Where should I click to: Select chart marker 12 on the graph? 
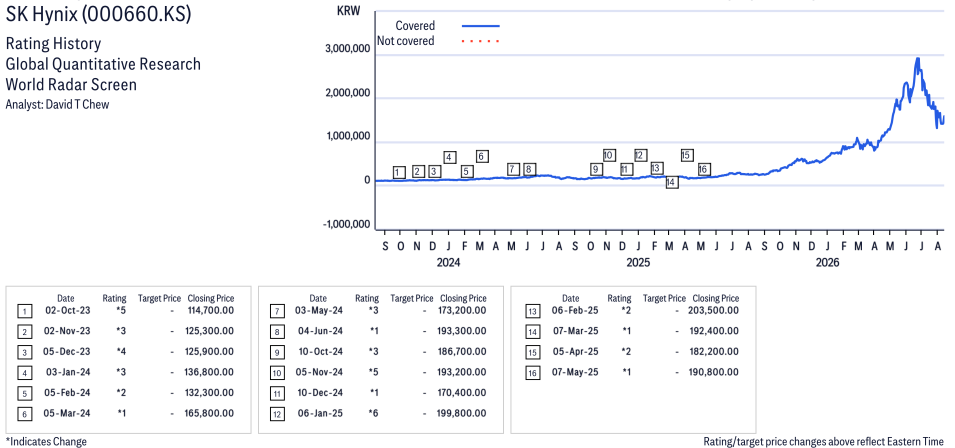(640, 155)
